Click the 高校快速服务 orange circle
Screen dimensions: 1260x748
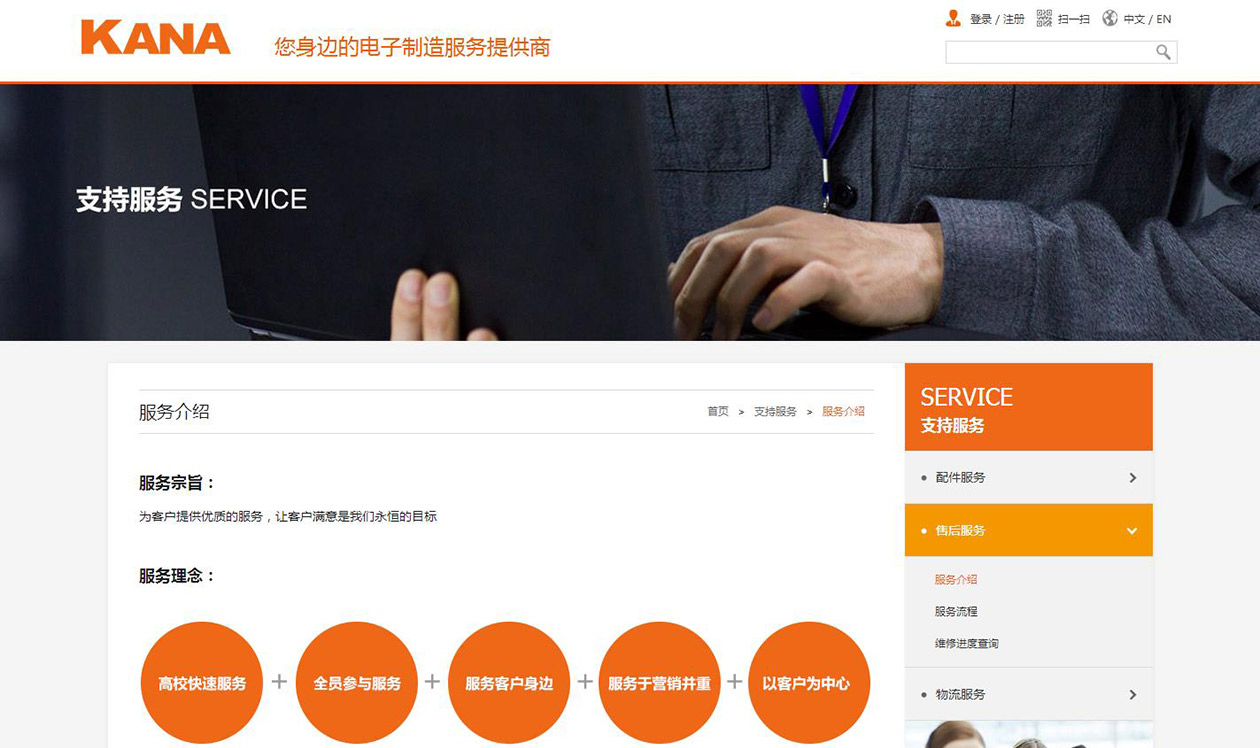pyautogui.click(x=202, y=683)
